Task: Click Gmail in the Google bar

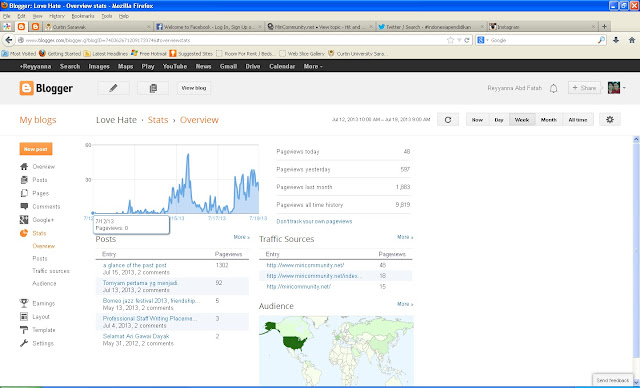Action: [228, 66]
